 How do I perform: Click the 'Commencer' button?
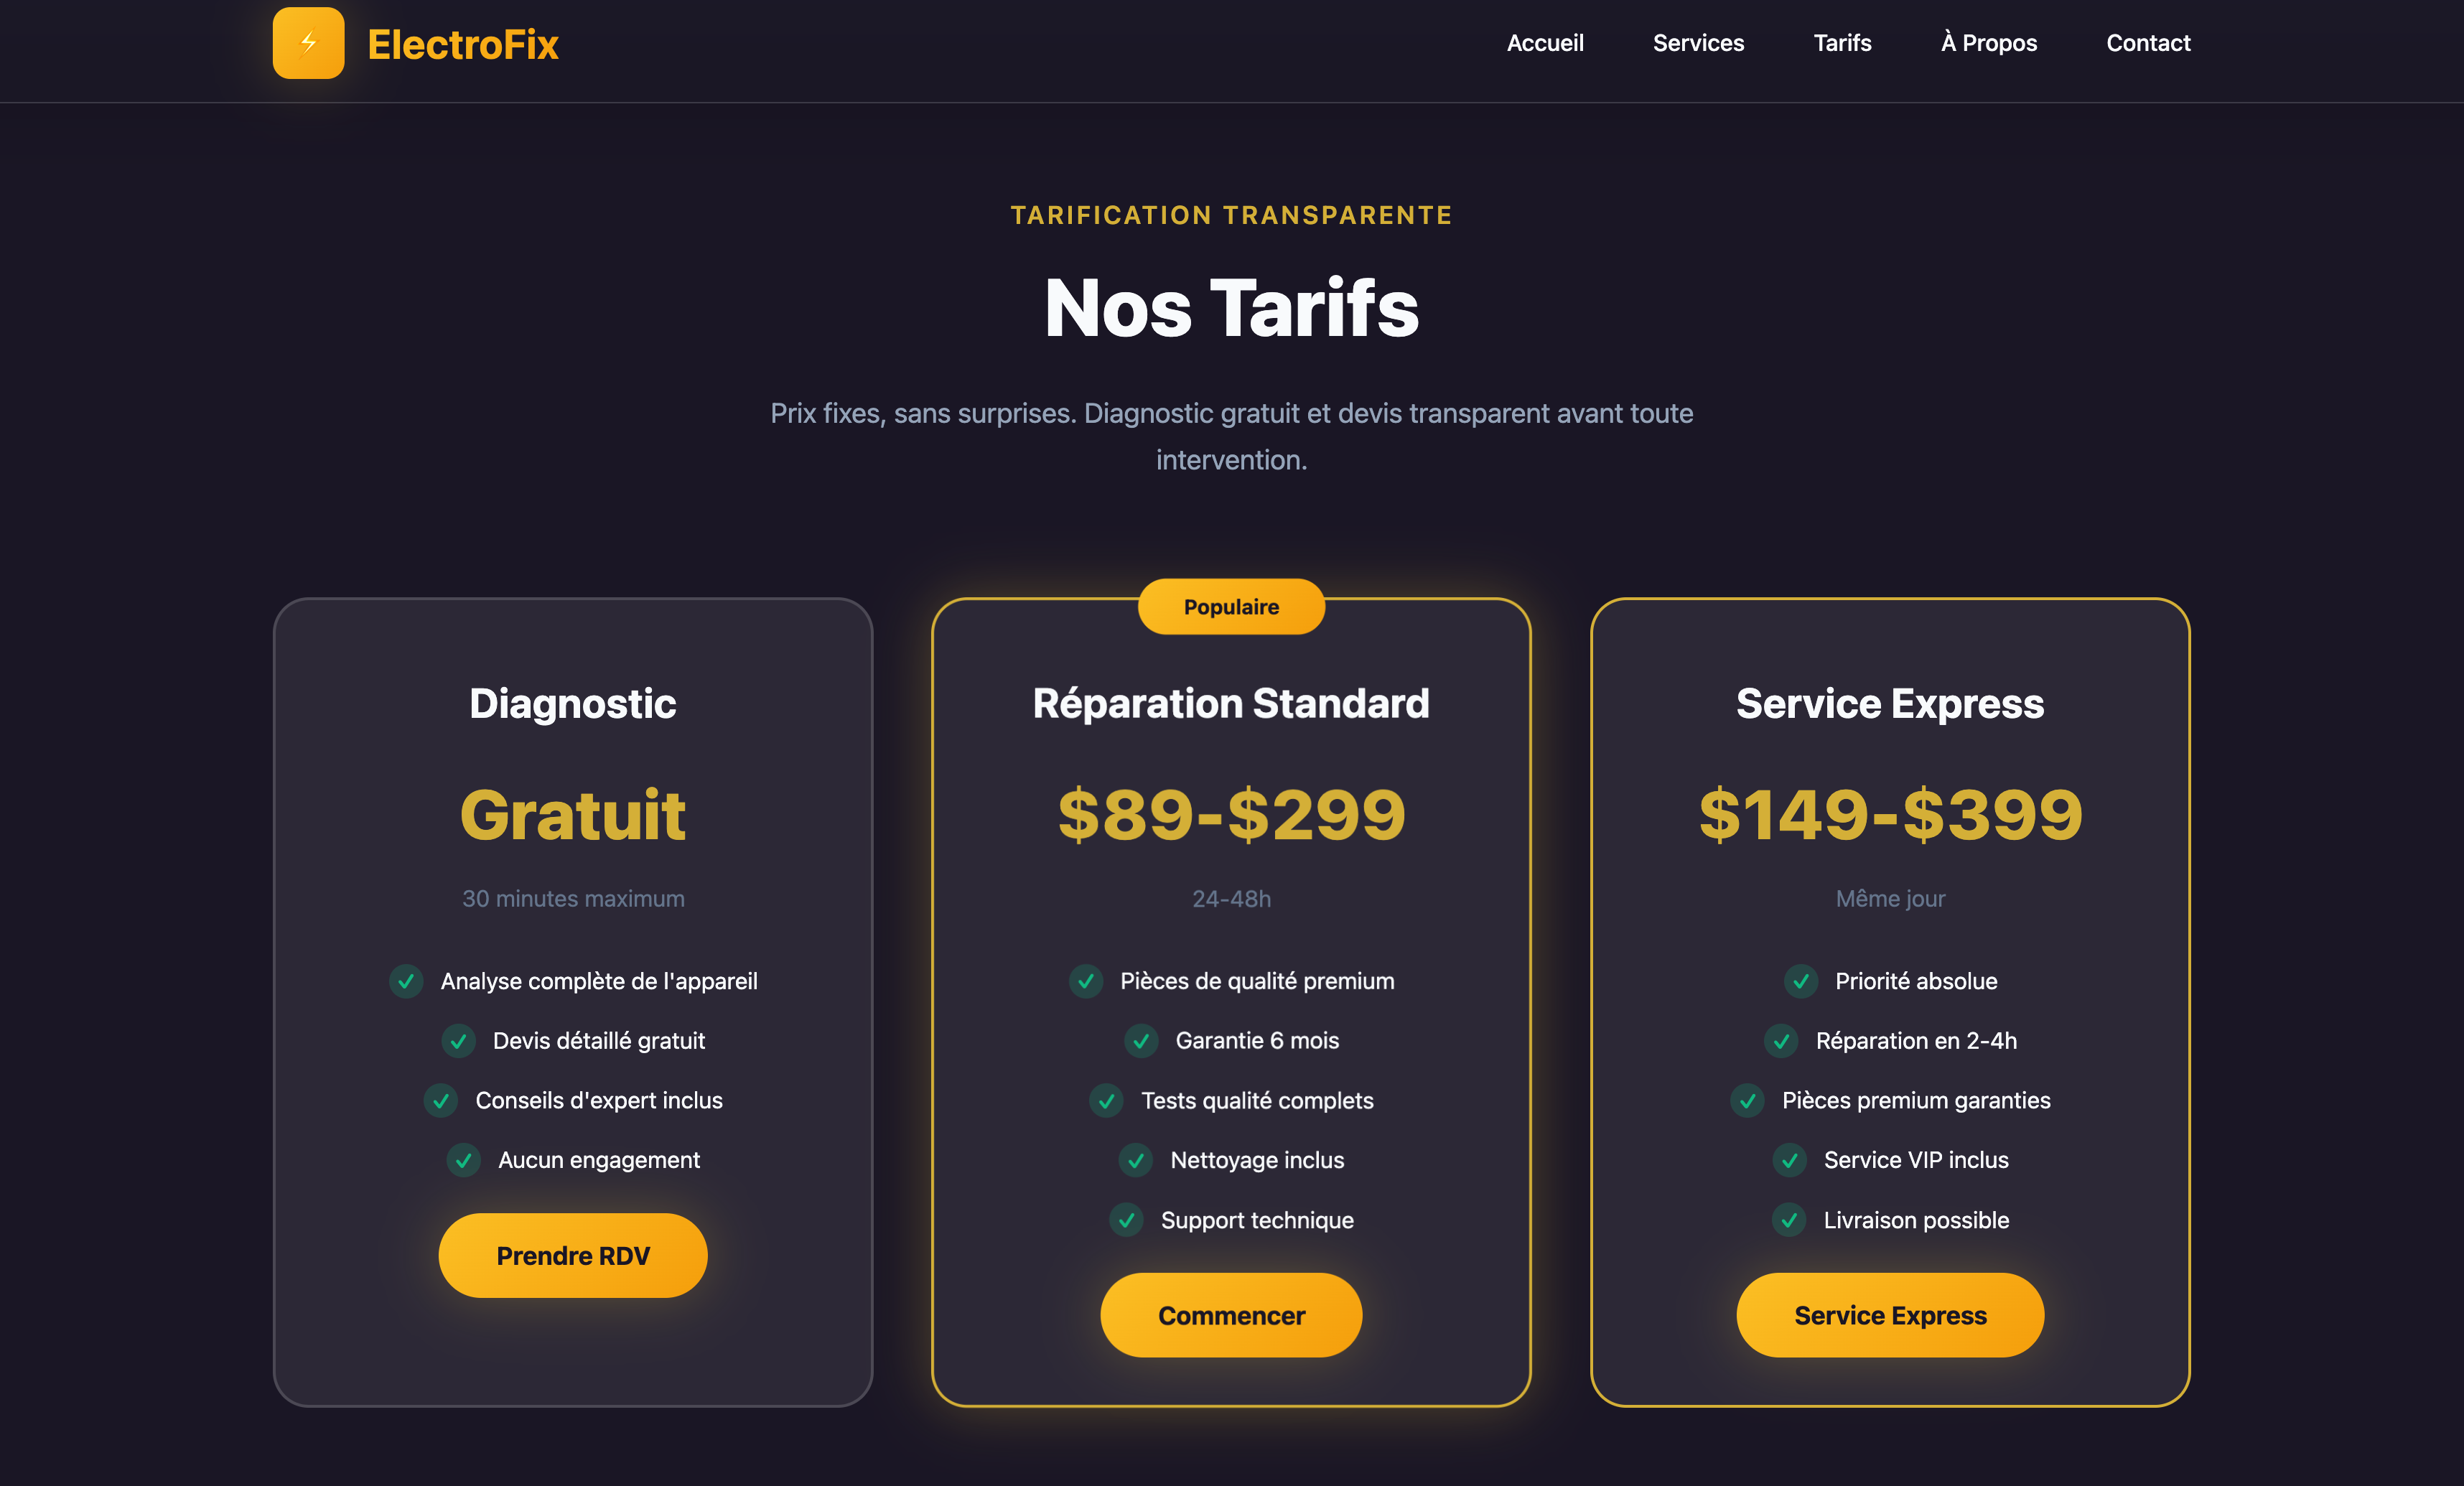tap(1231, 1315)
